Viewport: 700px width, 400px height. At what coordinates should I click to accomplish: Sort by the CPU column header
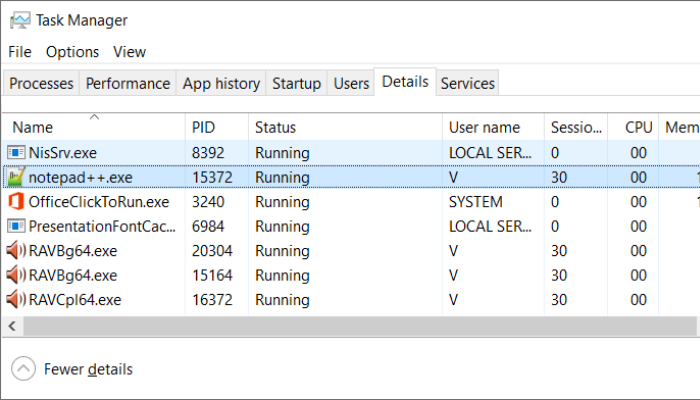click(x=633, y=127)
